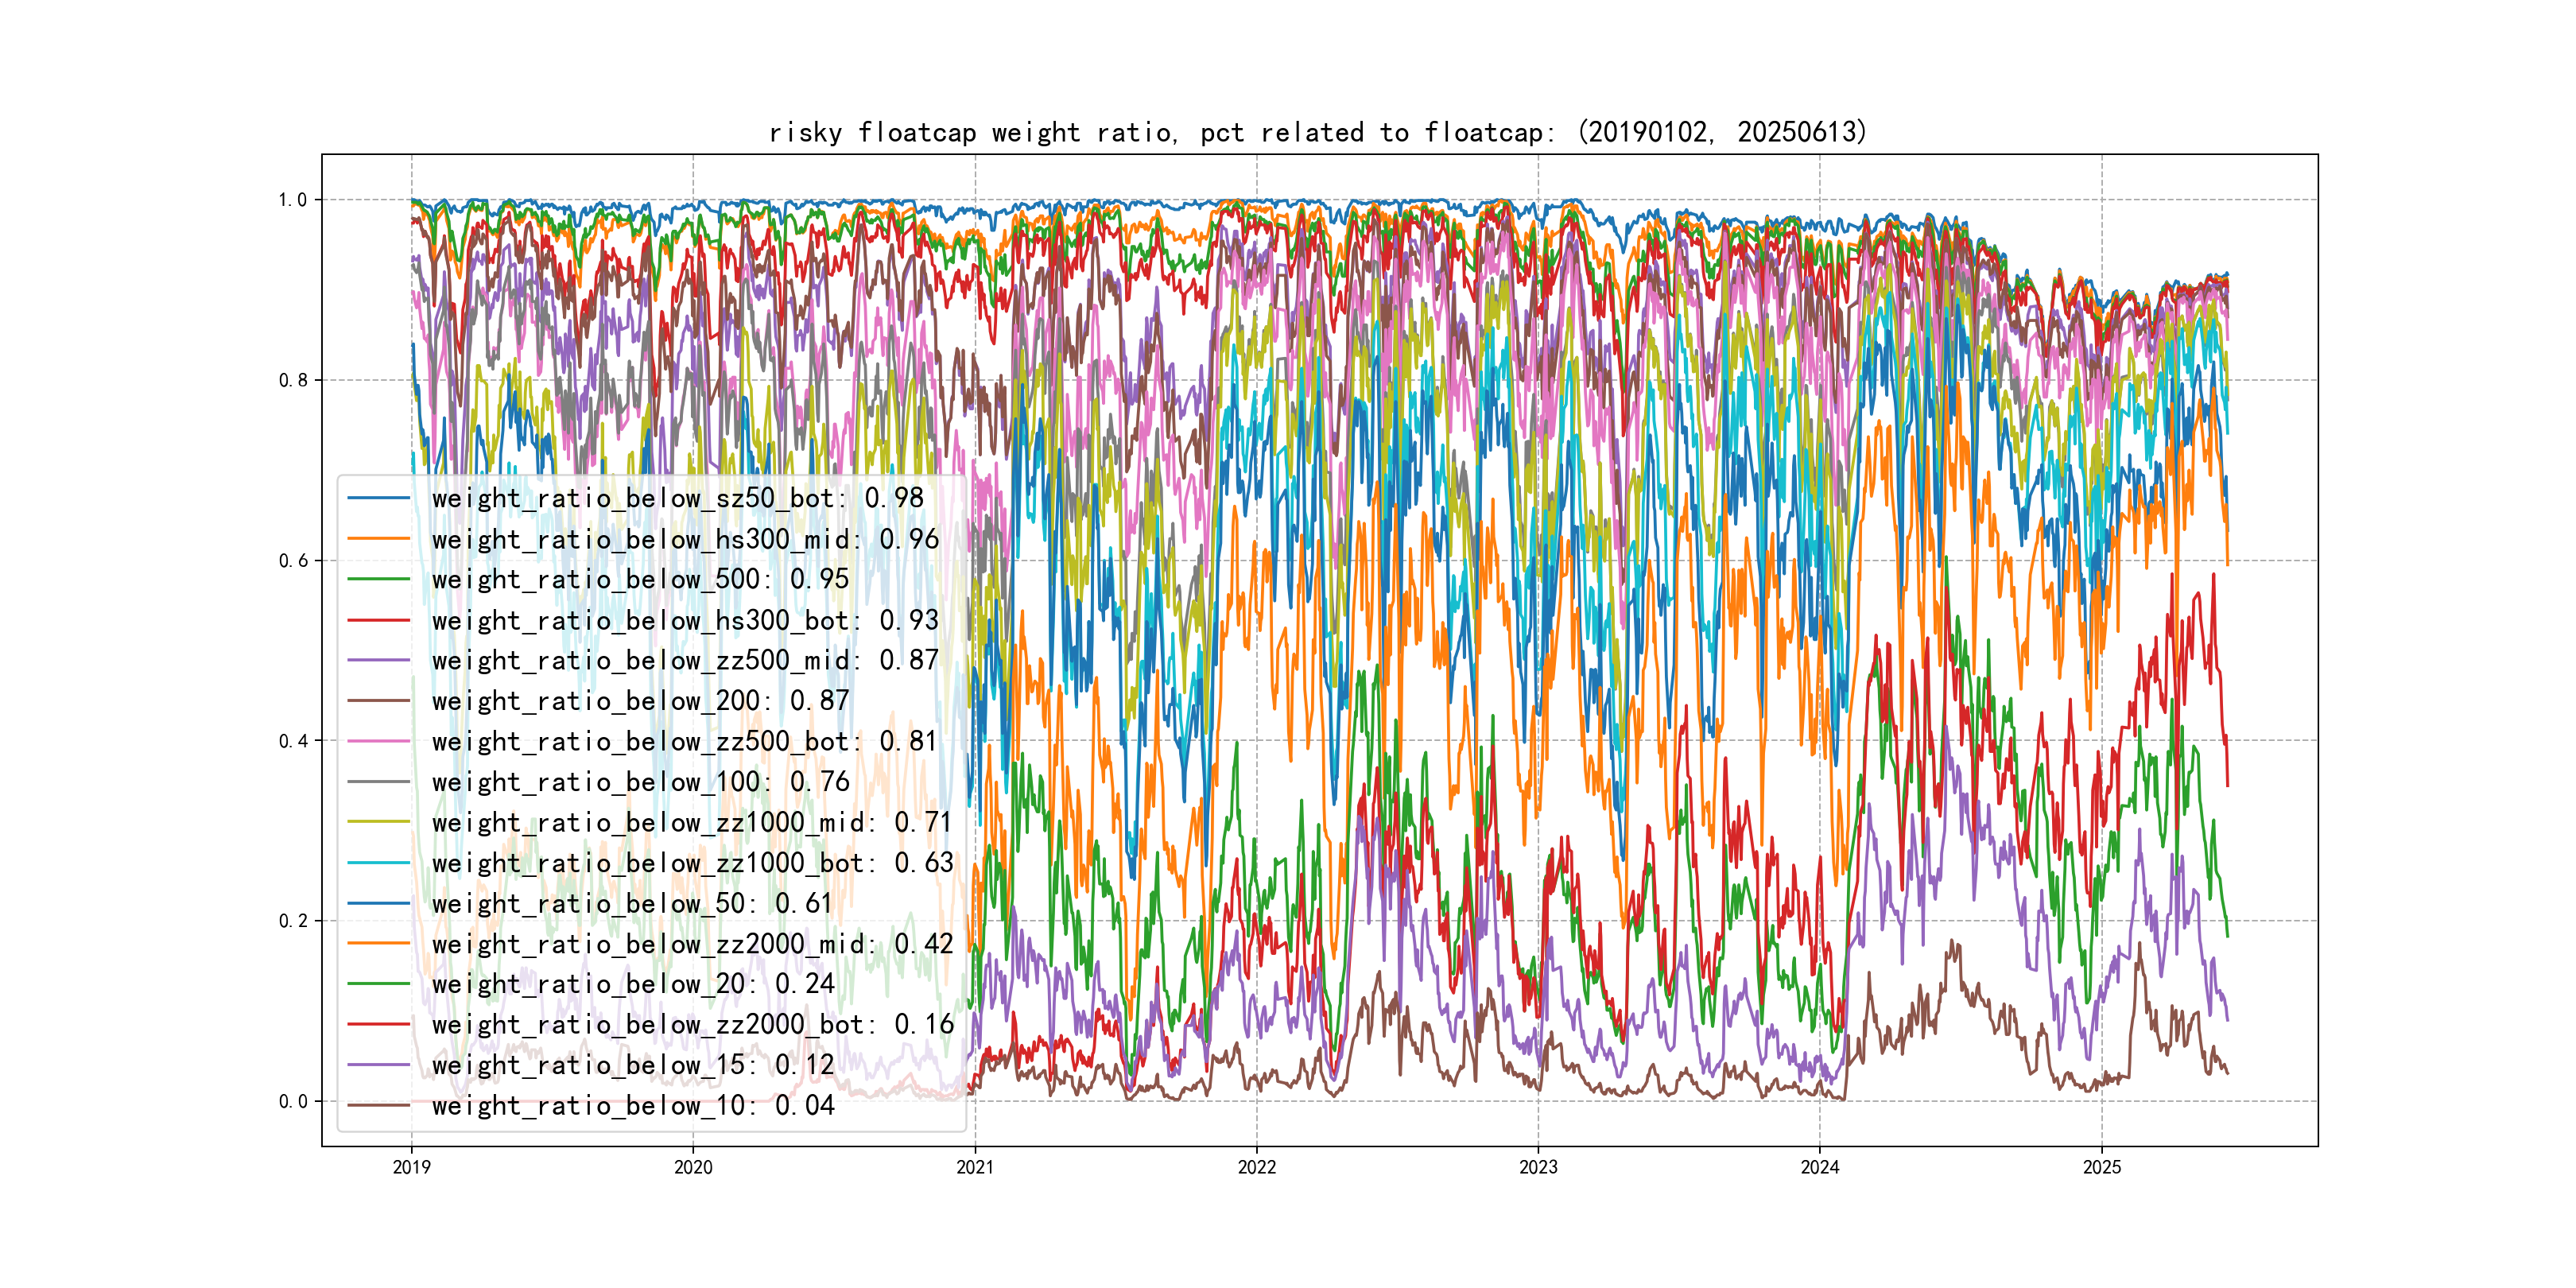Click the gray below_100 legend line swatch
This screenshot has width=2576, height=1288.
point(379,782)
